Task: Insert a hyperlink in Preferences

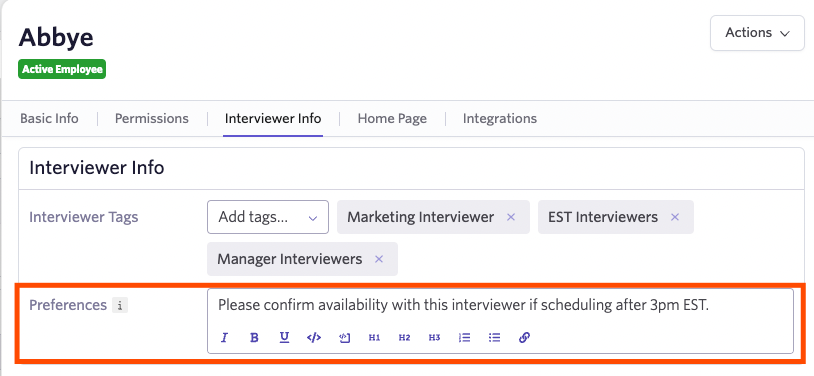Action: 524,338
